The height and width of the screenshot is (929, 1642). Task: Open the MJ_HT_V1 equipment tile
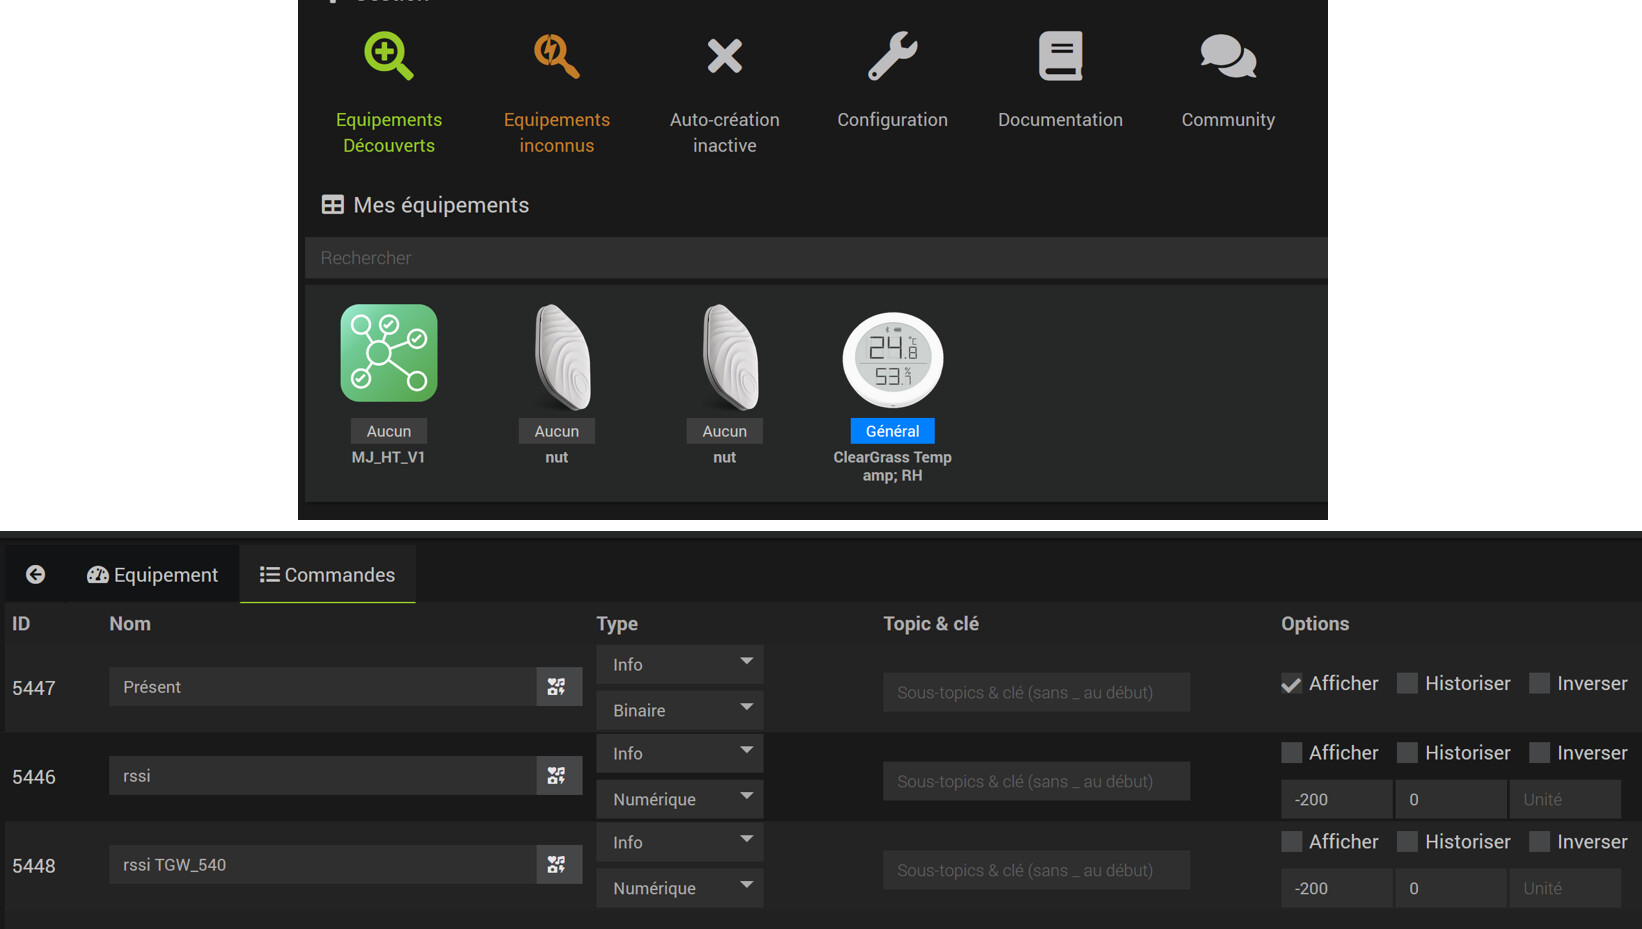[x=388, y=354]
